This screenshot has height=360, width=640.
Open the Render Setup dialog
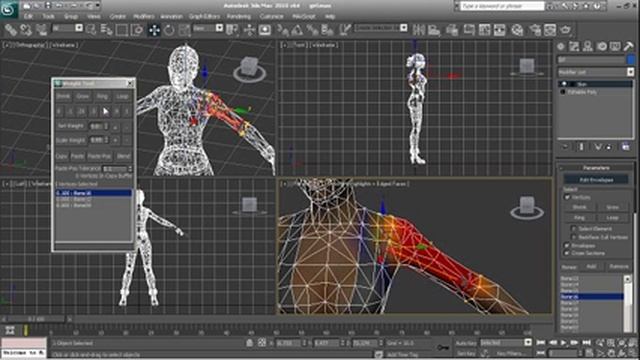535,29
